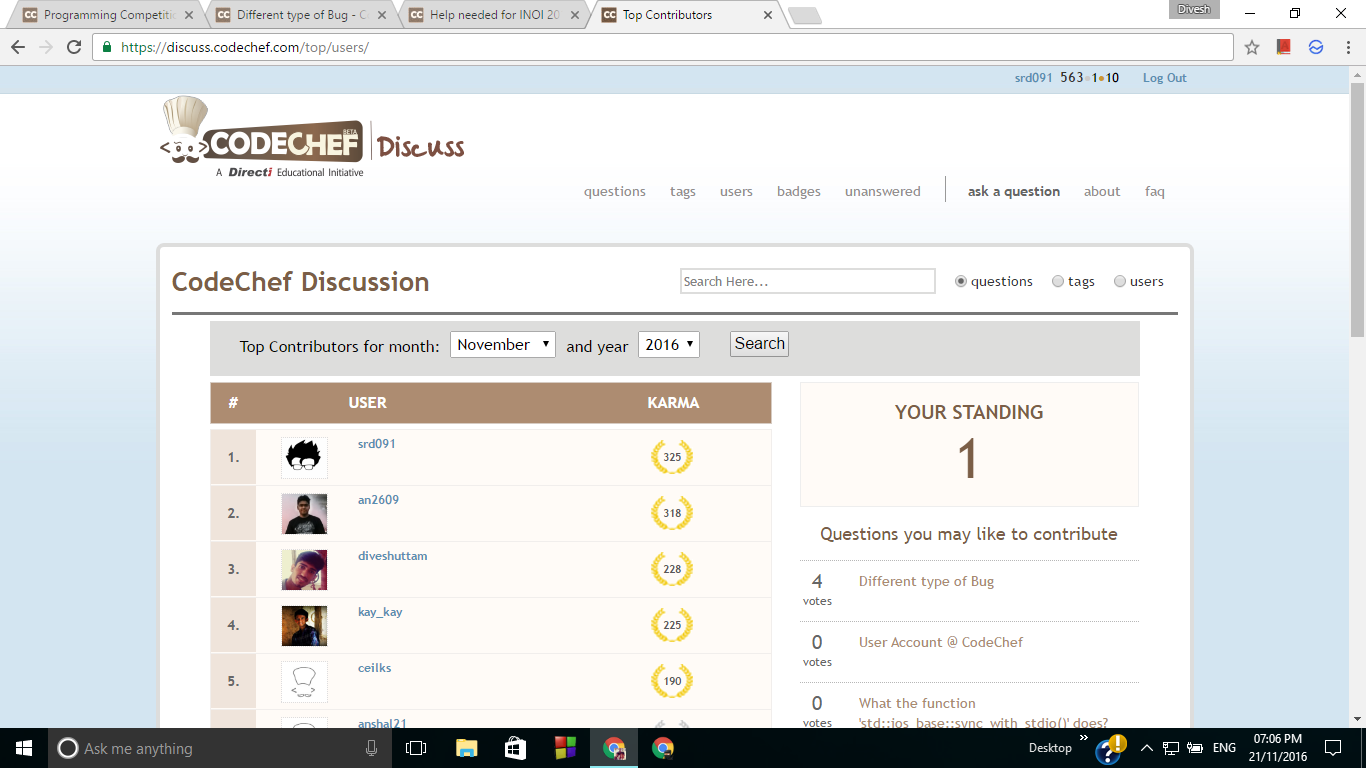This screenshot has width=1366, height=768.
Task: Click the ENG language indicator
Action: point(1224,748)
